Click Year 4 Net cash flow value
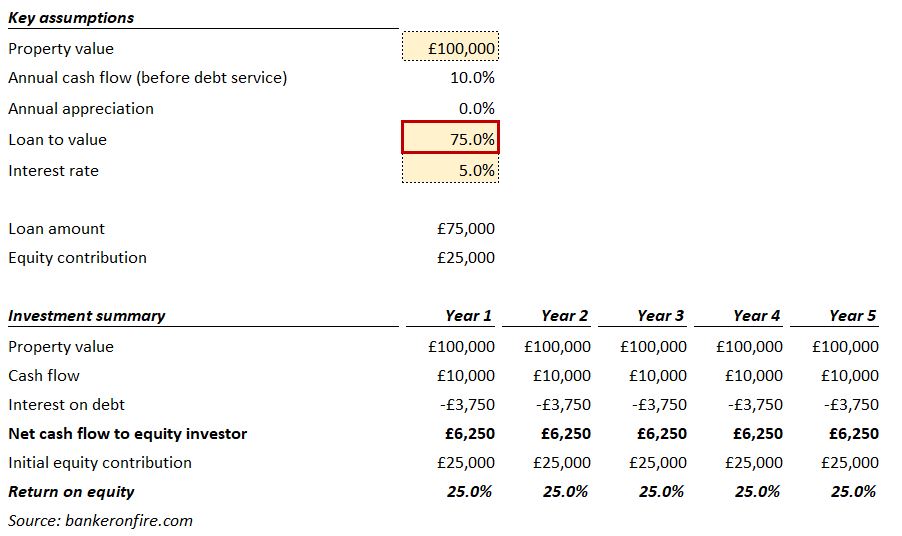The height and width of the screenshot is (536, 902). click(x=756, y=433)
